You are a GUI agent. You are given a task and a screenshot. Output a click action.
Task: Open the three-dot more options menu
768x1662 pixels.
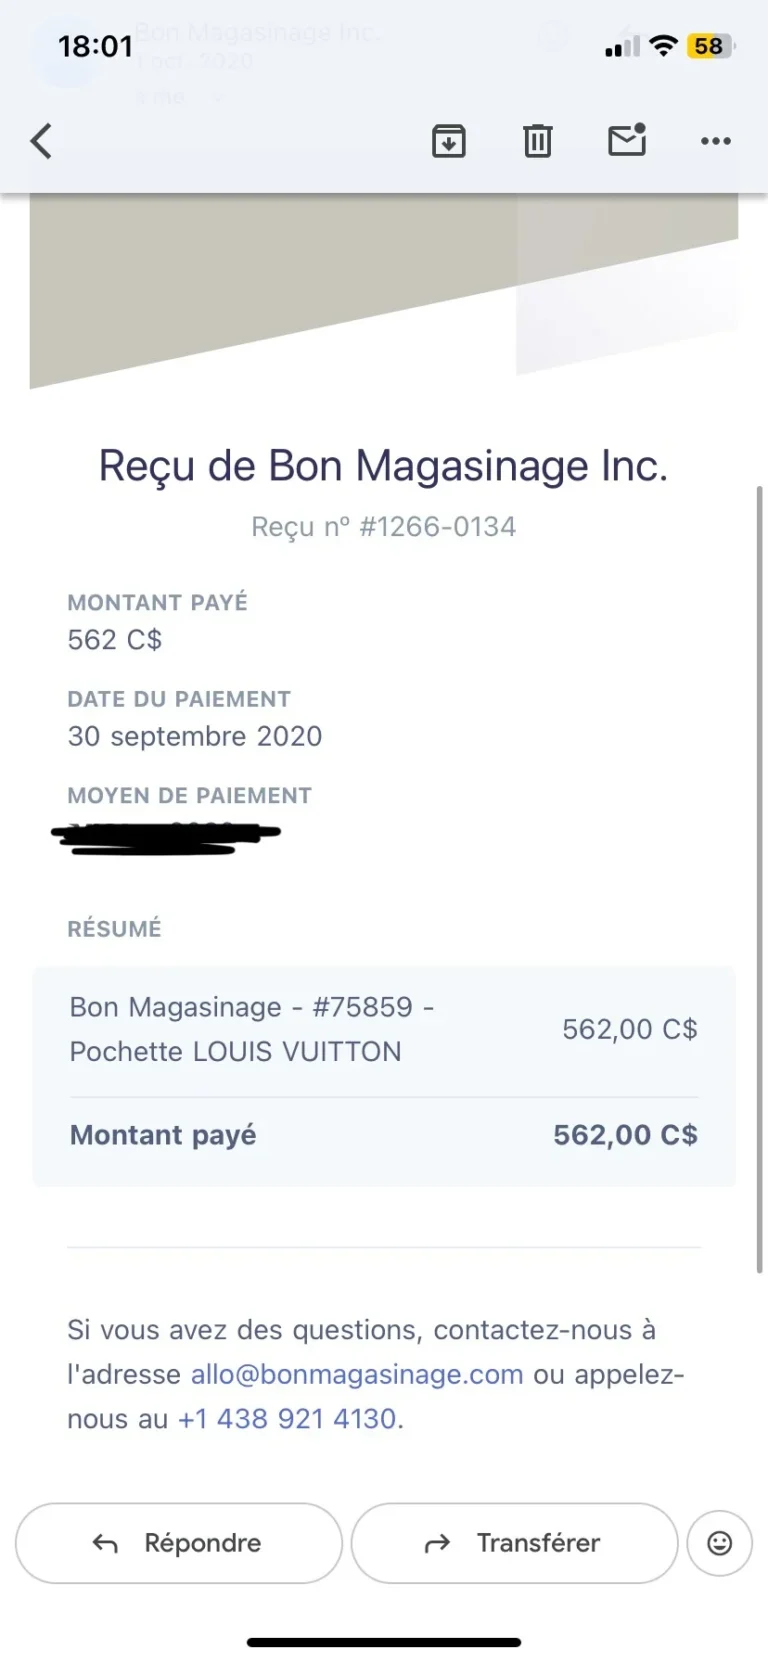(716, 141)
